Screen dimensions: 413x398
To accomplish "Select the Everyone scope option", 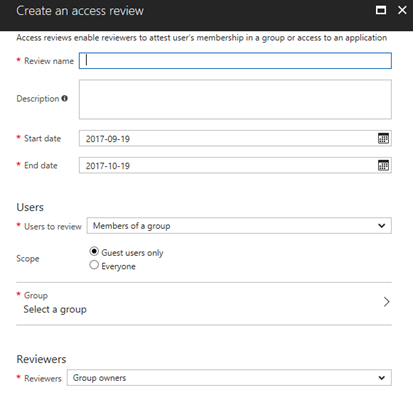I will 94,265.
